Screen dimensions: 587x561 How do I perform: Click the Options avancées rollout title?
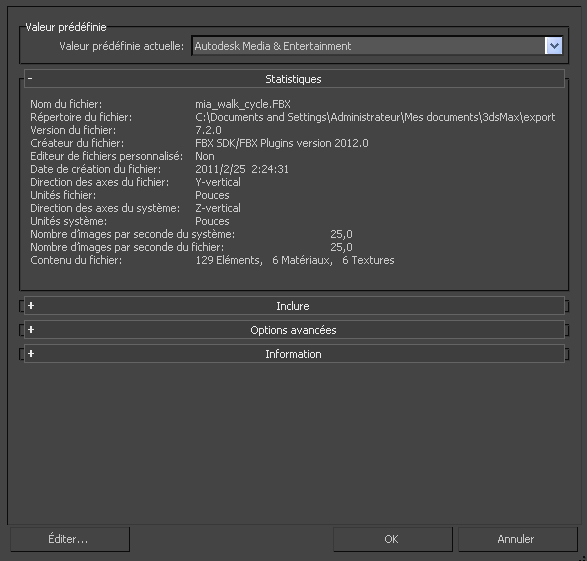coord(293,330)
